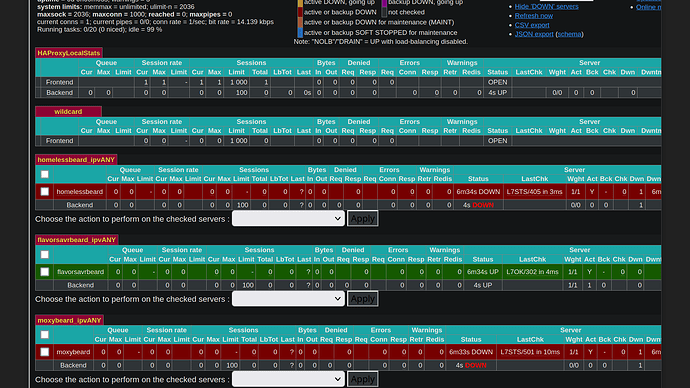Viewport: 690px width, 388px height.
Task: Apply action for moxybeard servers
Action: click(363, 379)
